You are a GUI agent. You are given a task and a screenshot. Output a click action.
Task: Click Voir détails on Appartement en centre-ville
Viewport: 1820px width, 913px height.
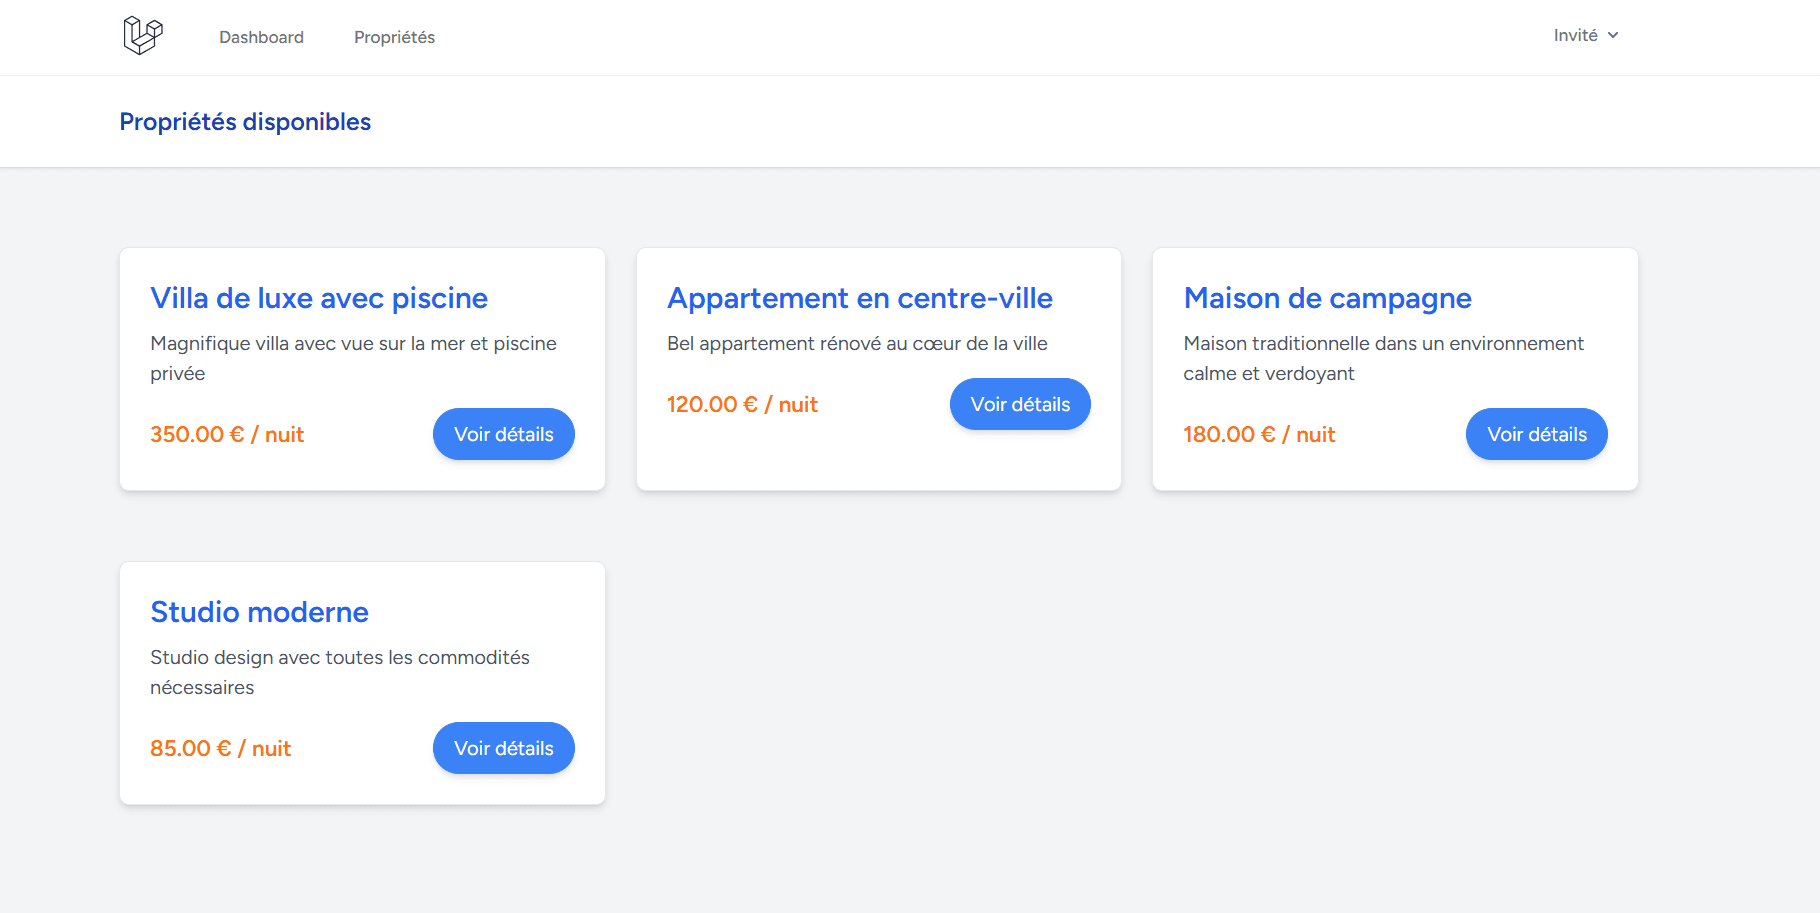(1019, 404)
